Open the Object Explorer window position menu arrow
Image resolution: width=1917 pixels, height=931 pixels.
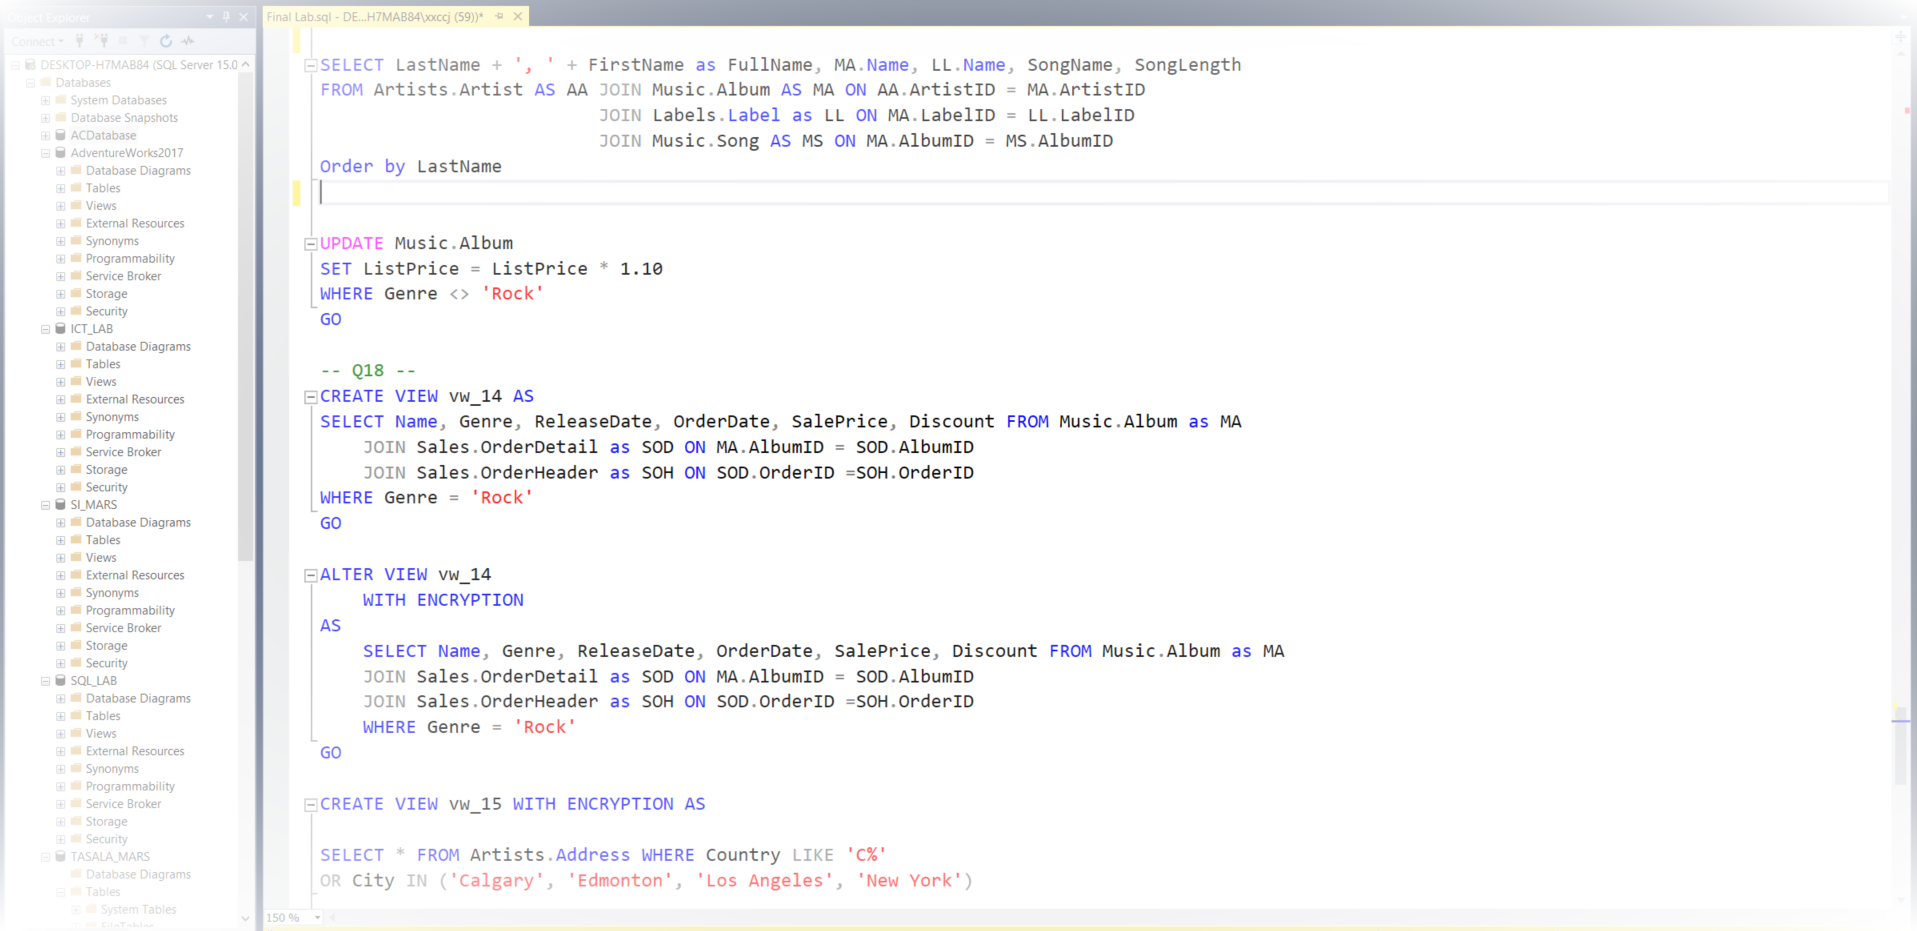[210, 16]
